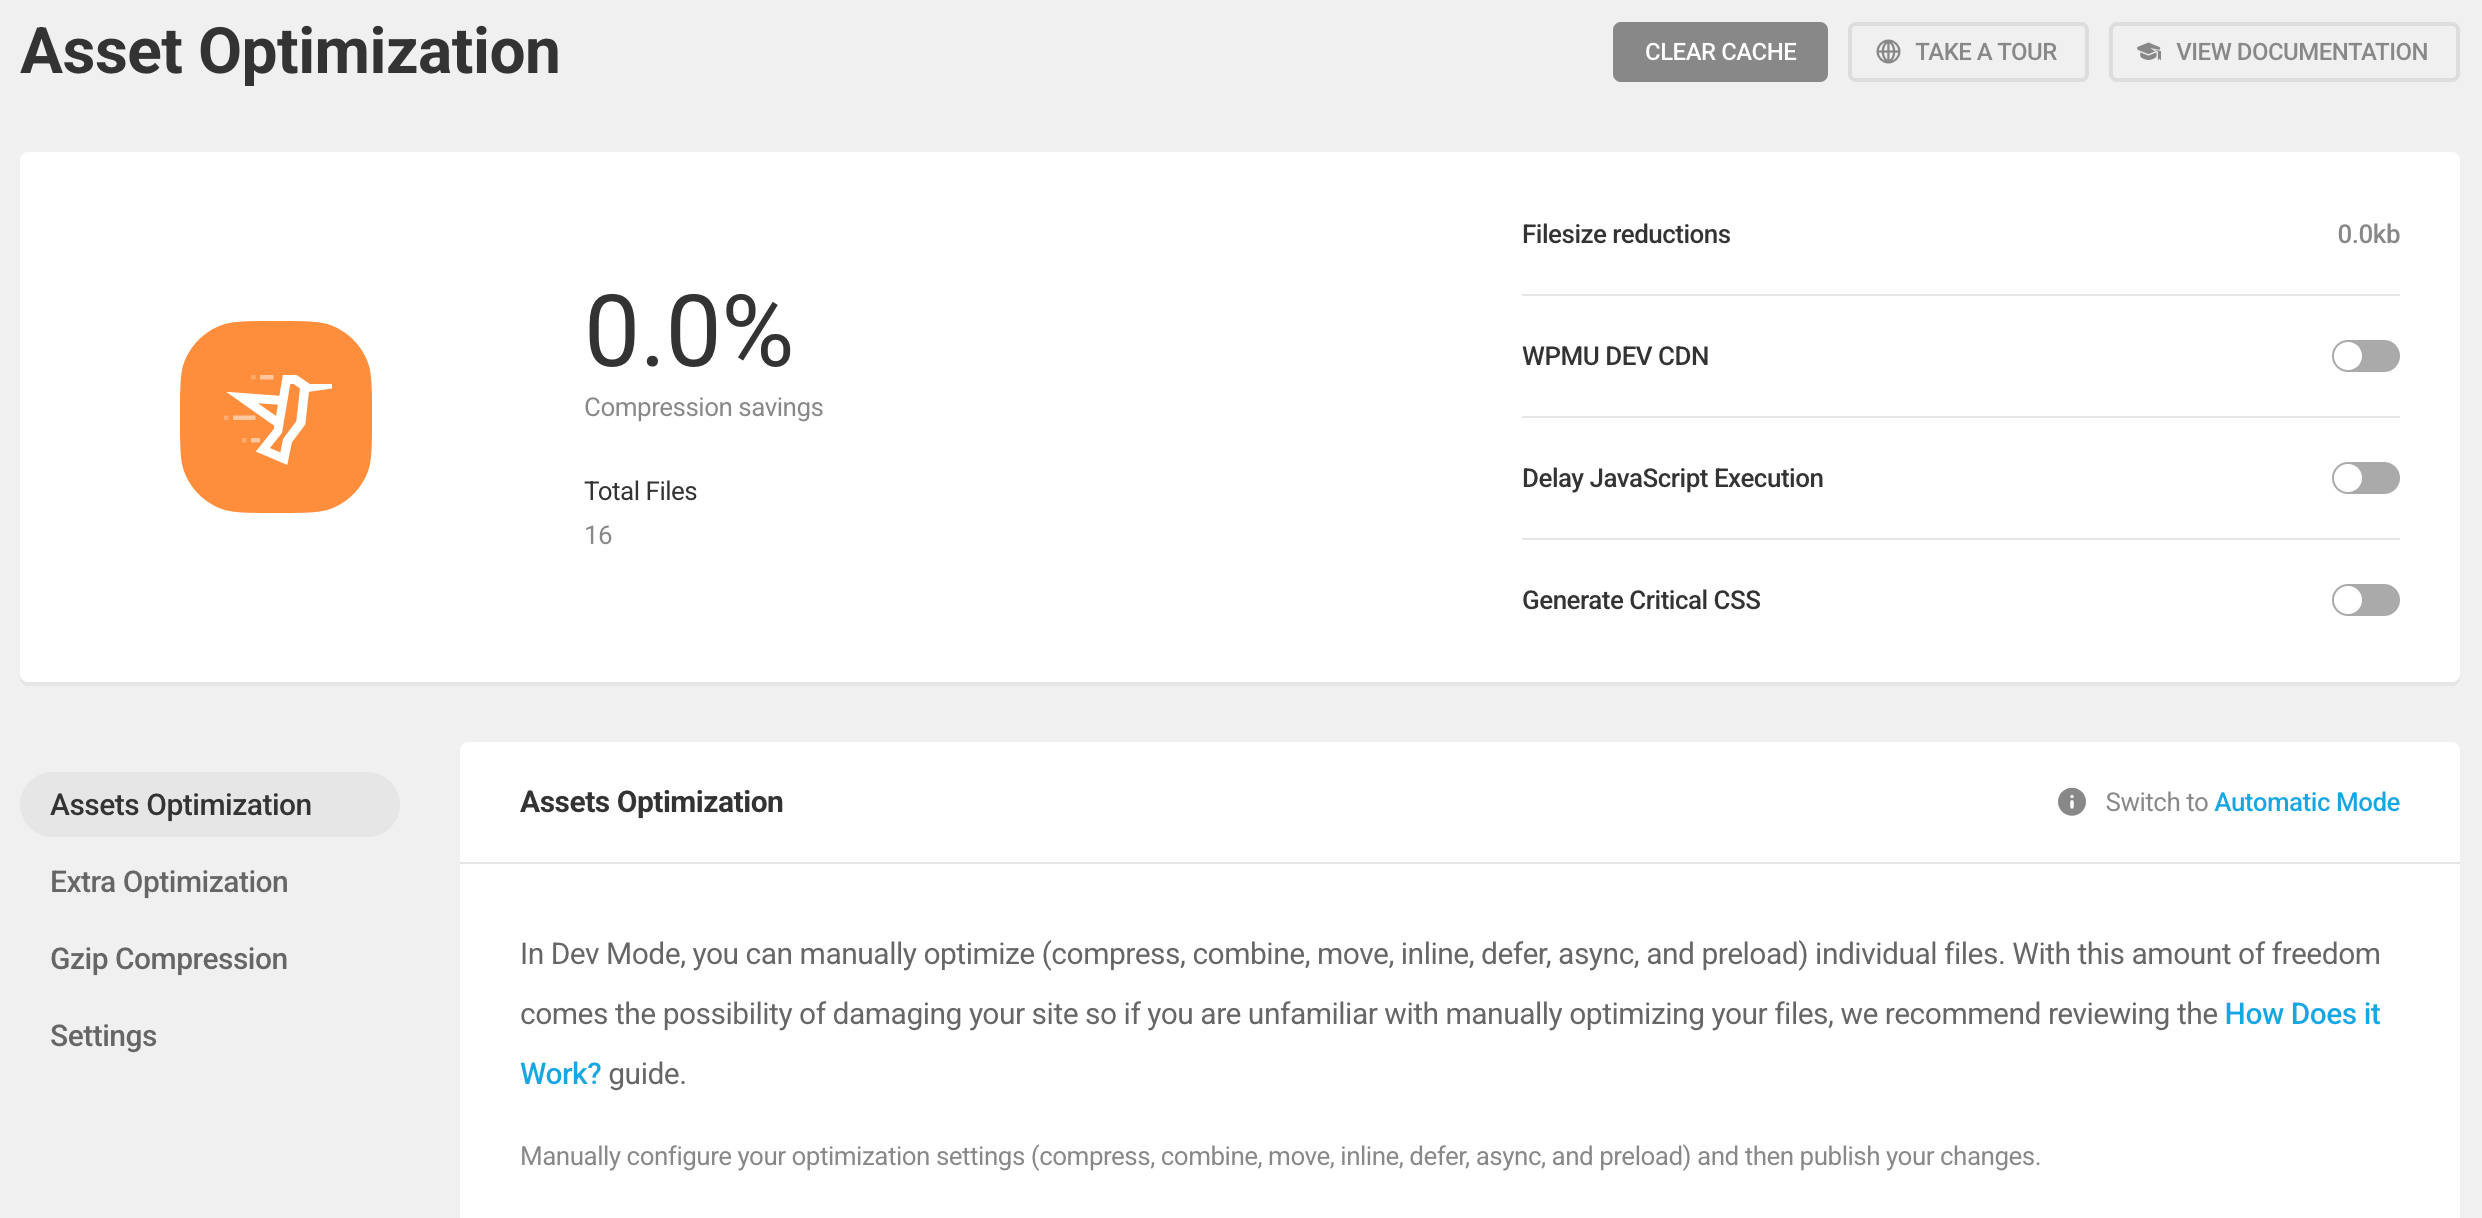The image size is (2482, 1218).
Task: Turn on Delay JavaScript Execution
Action: point(2365,478)
